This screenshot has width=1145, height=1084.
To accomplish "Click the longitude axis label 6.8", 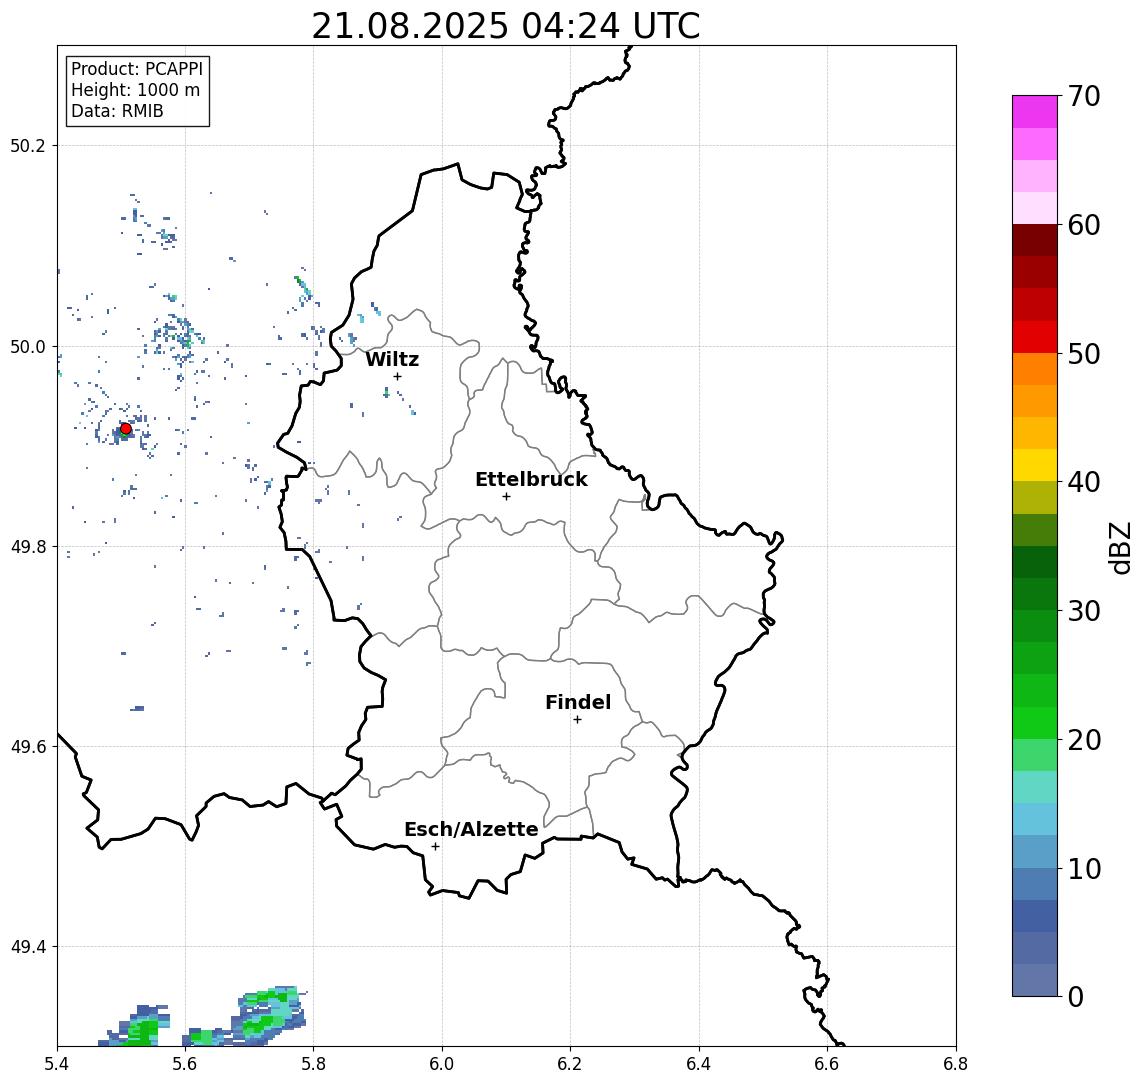I will (x=955, y=1064).
